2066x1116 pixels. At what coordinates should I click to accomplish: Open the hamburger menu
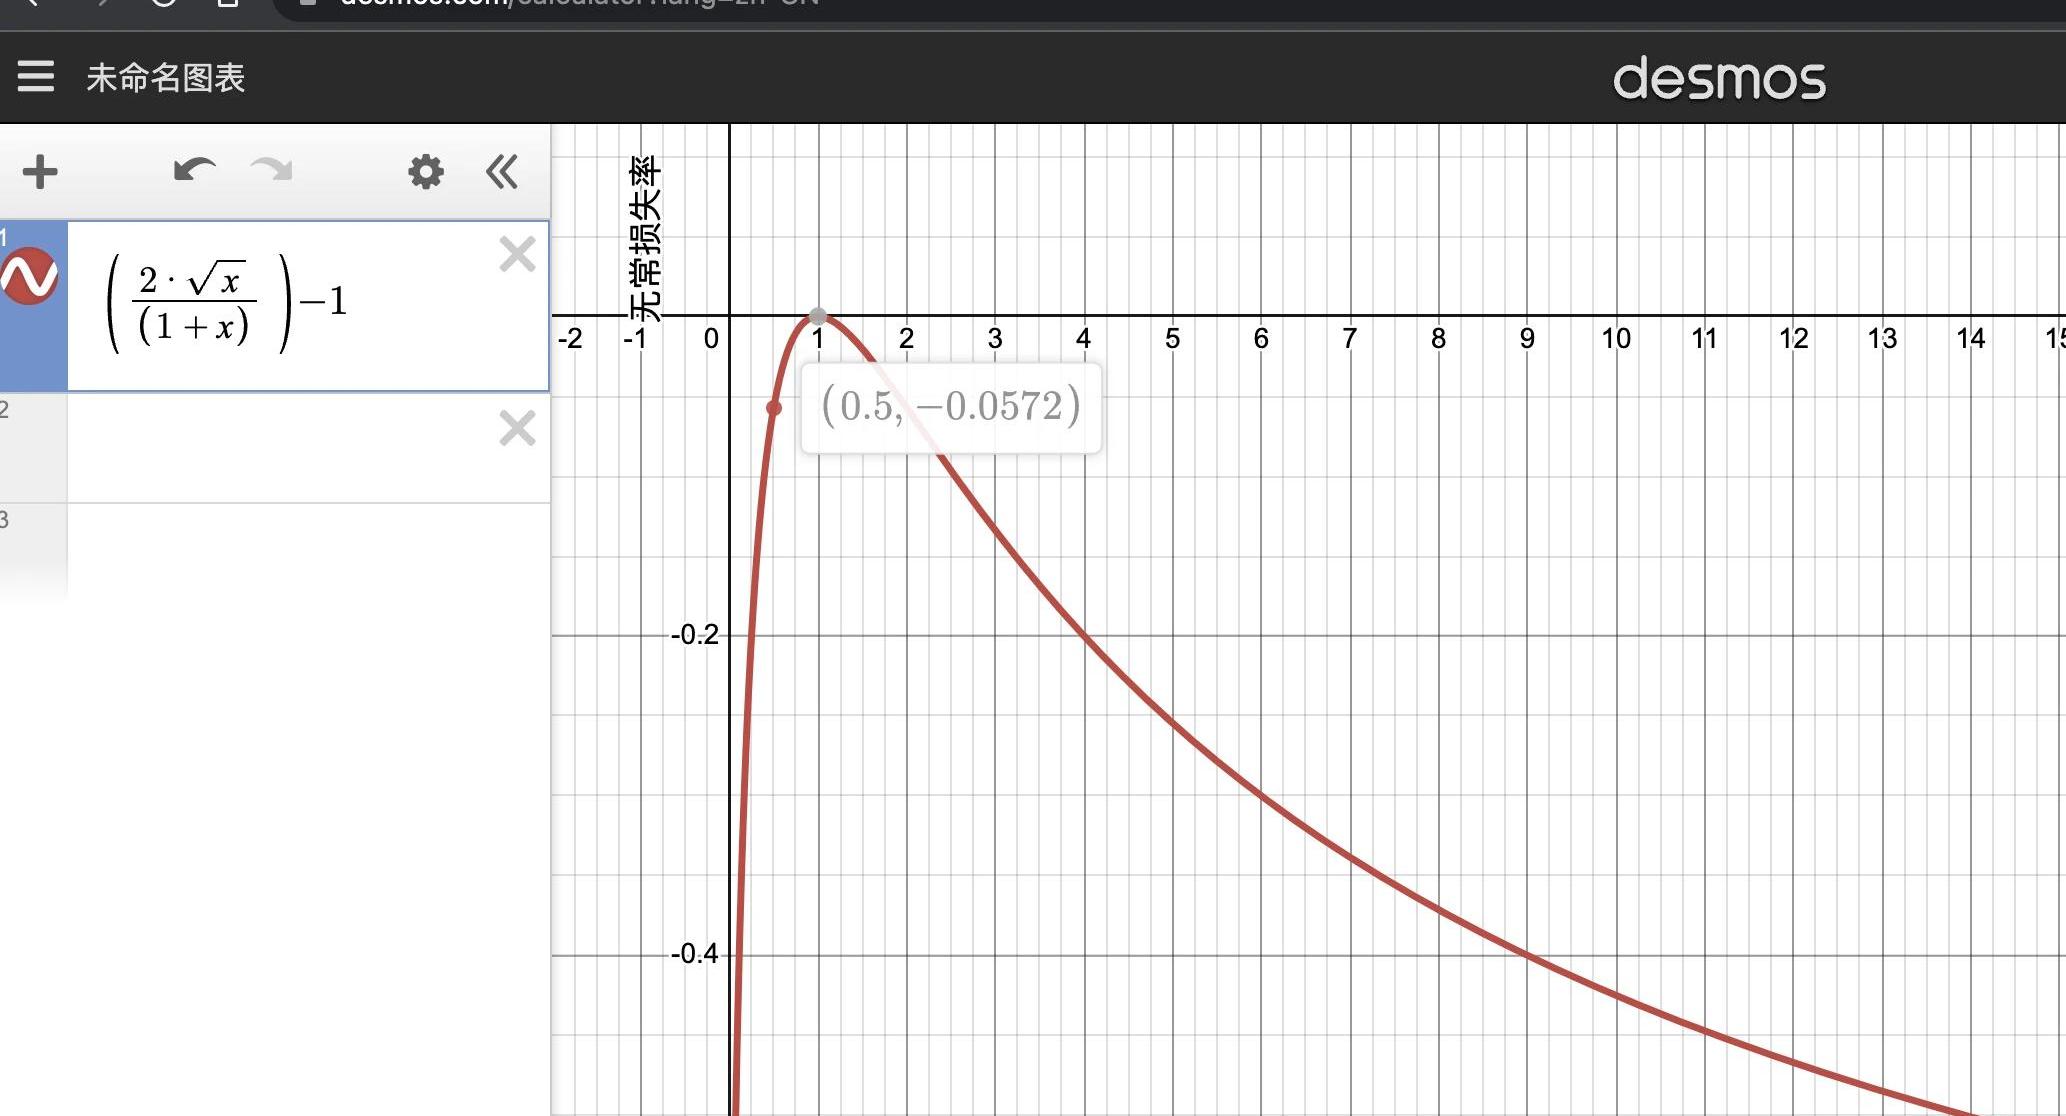click(36, 77)
